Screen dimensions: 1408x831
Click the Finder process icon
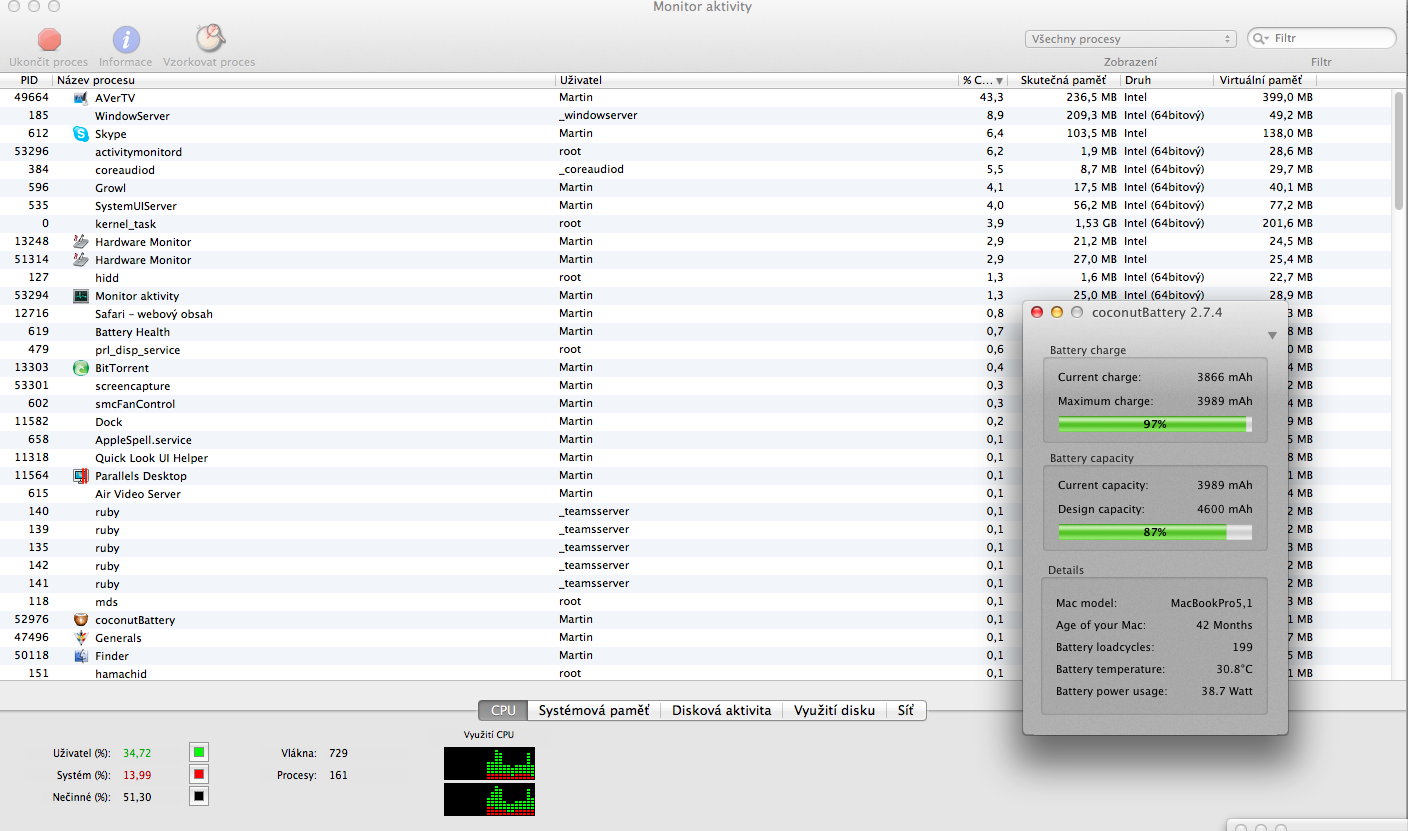[81, 656]
